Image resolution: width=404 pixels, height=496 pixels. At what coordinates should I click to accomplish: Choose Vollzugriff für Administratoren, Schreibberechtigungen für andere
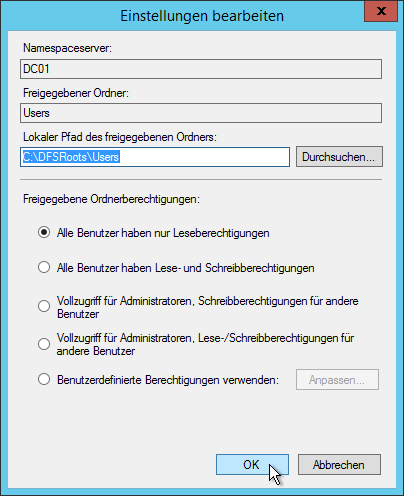(44, 306)
